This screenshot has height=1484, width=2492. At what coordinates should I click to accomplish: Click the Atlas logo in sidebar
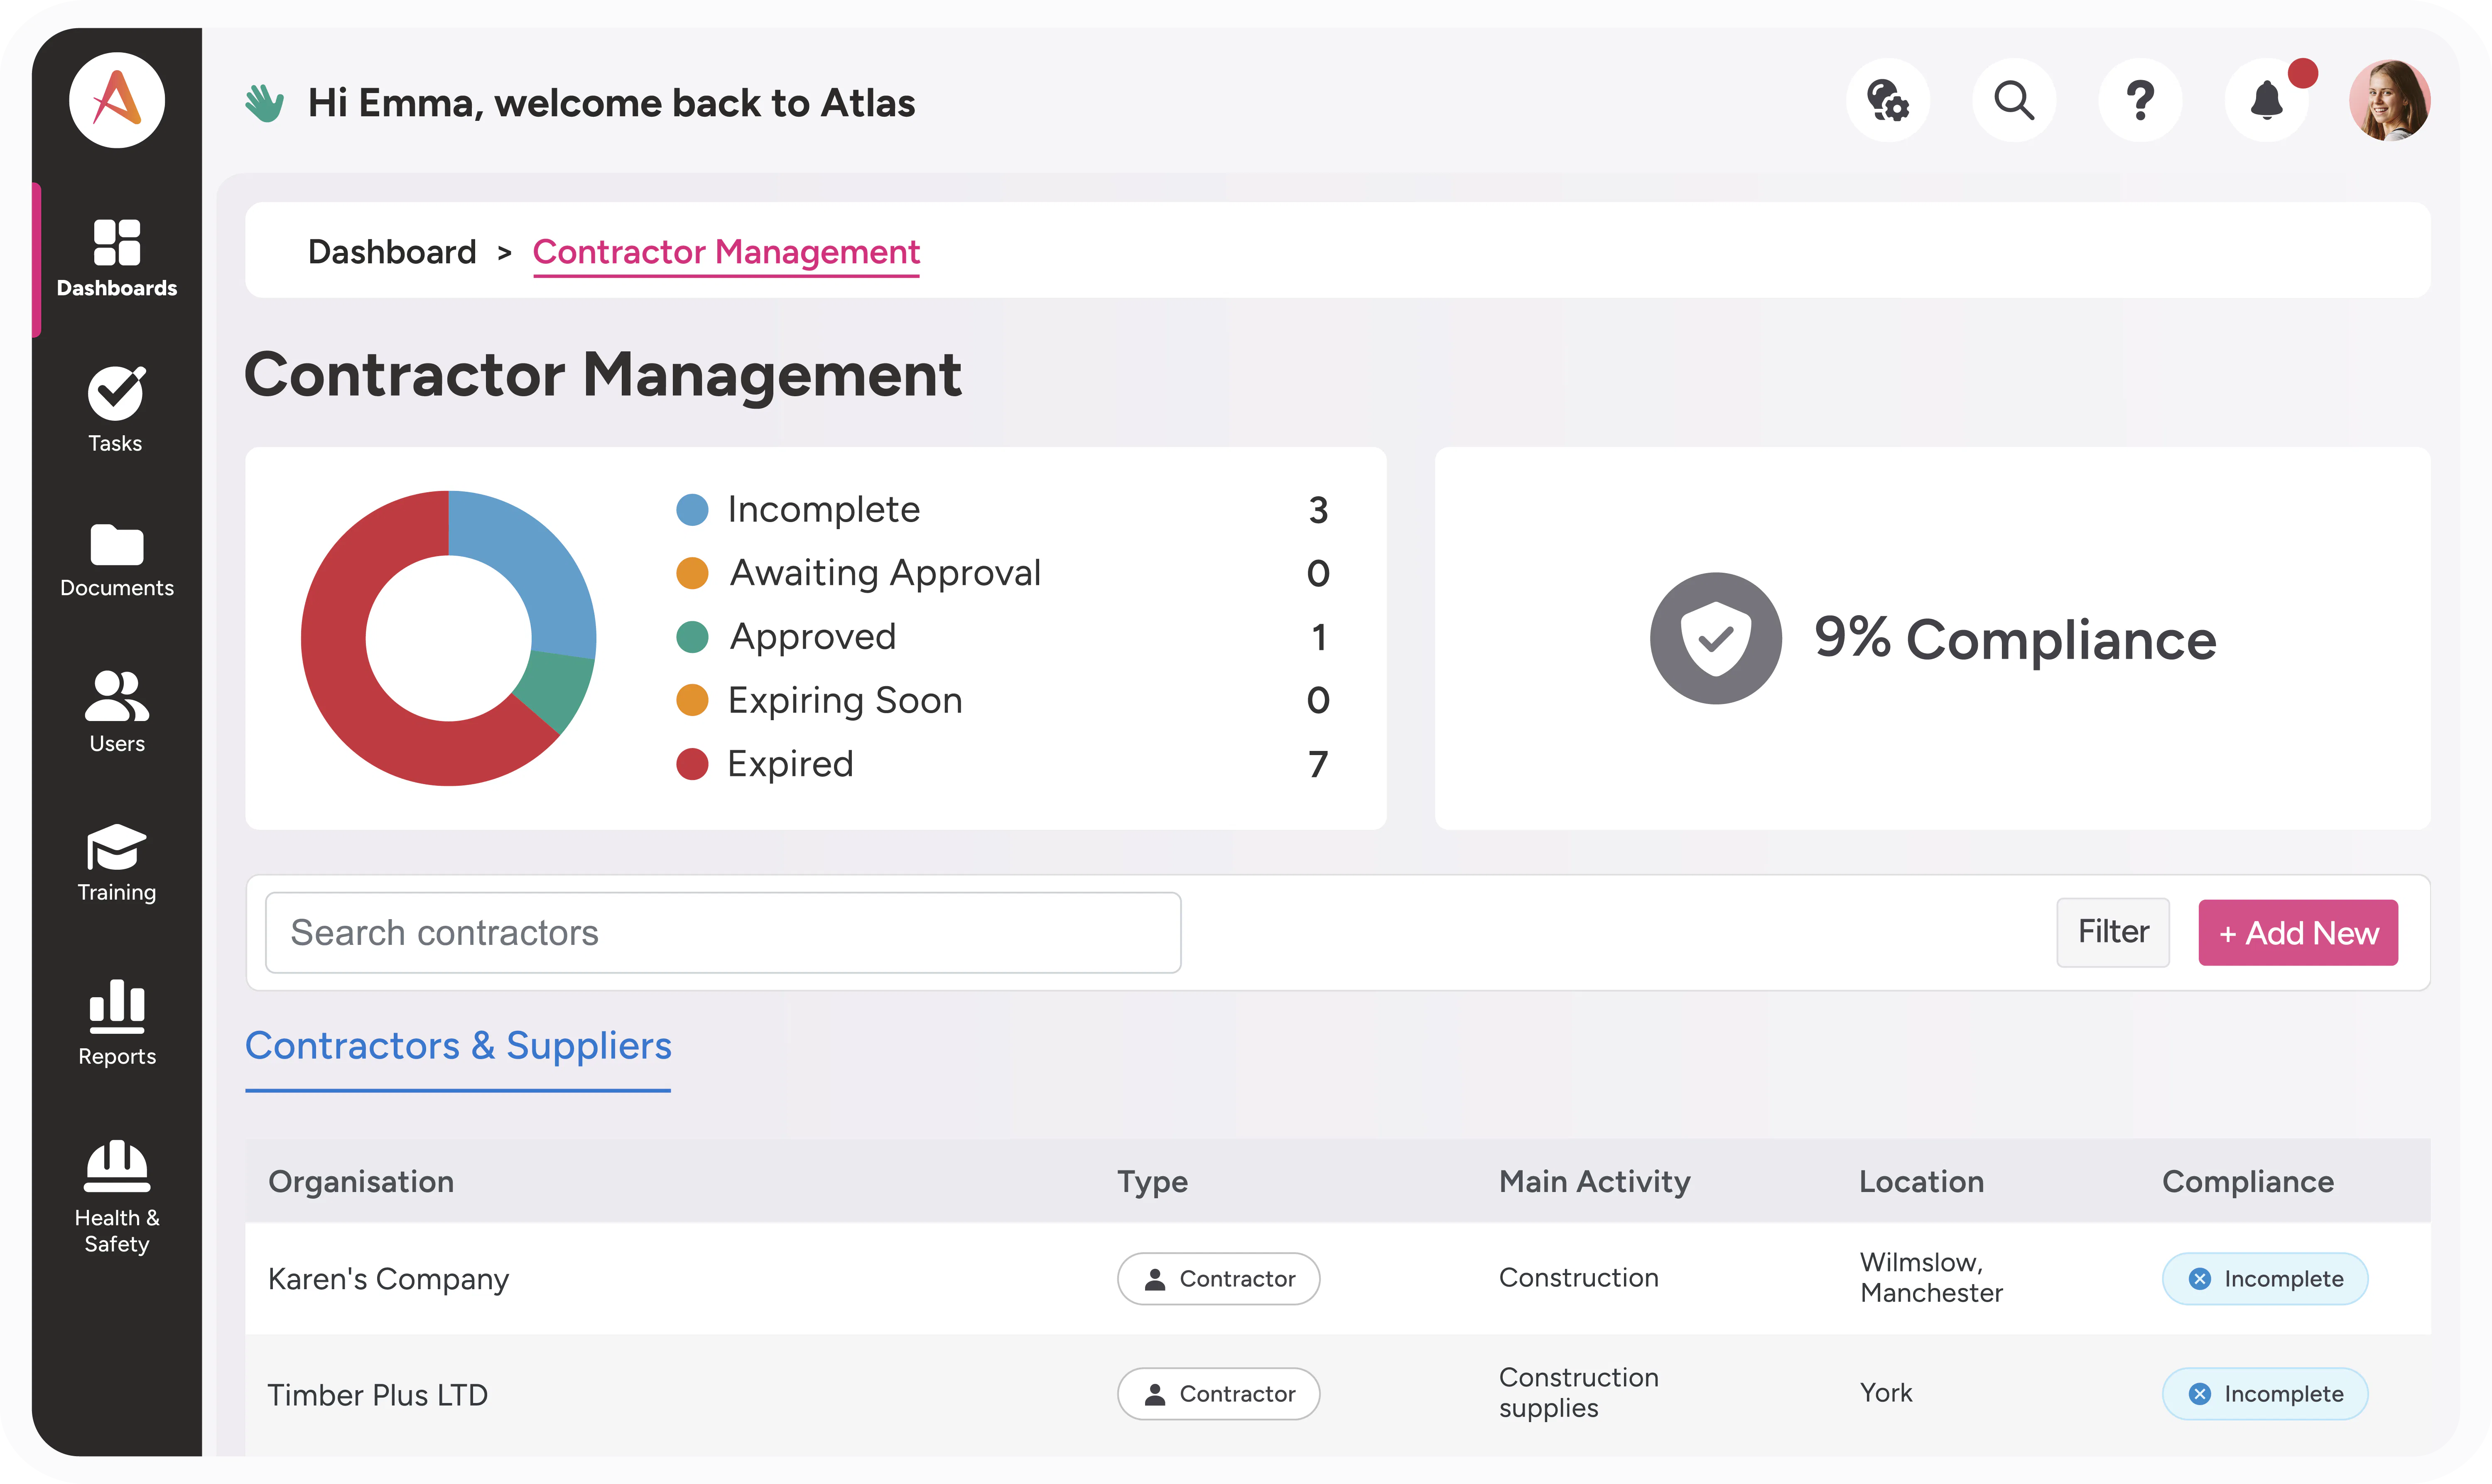click(117, 100)
